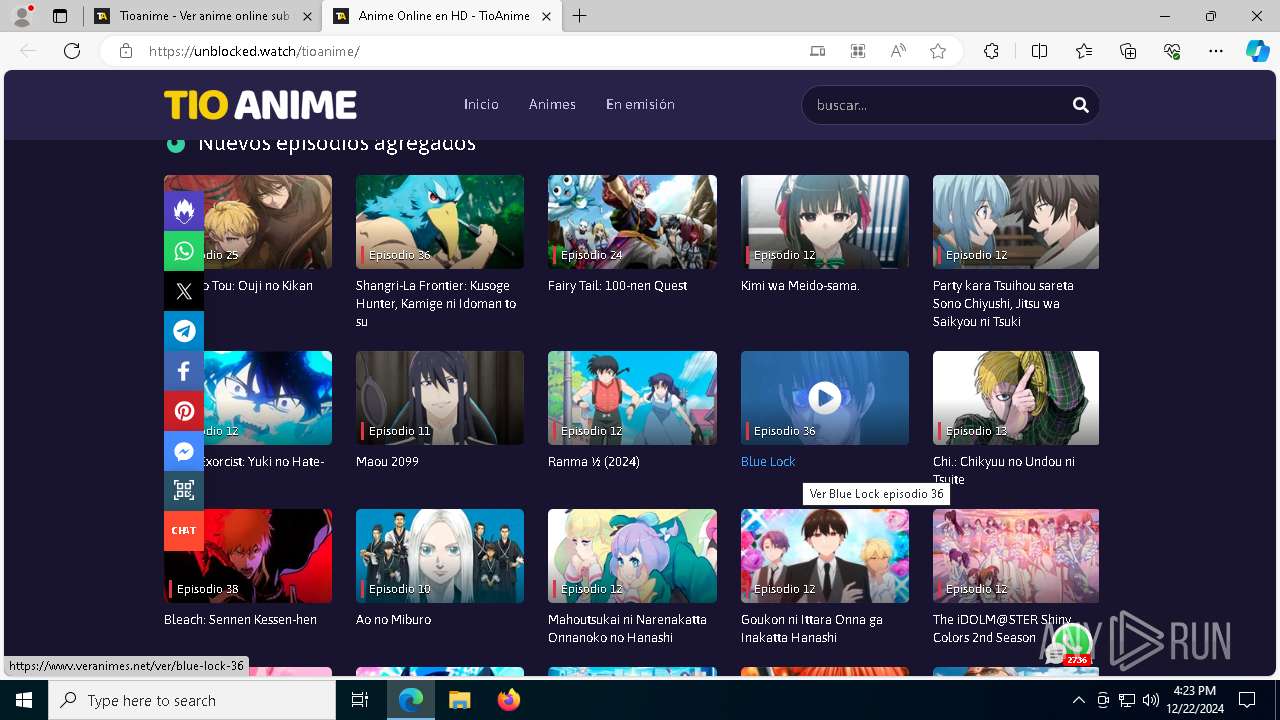The image size is (1280, 720).
Task: Open the Blue Lock title link
Action: click(768, 461)
